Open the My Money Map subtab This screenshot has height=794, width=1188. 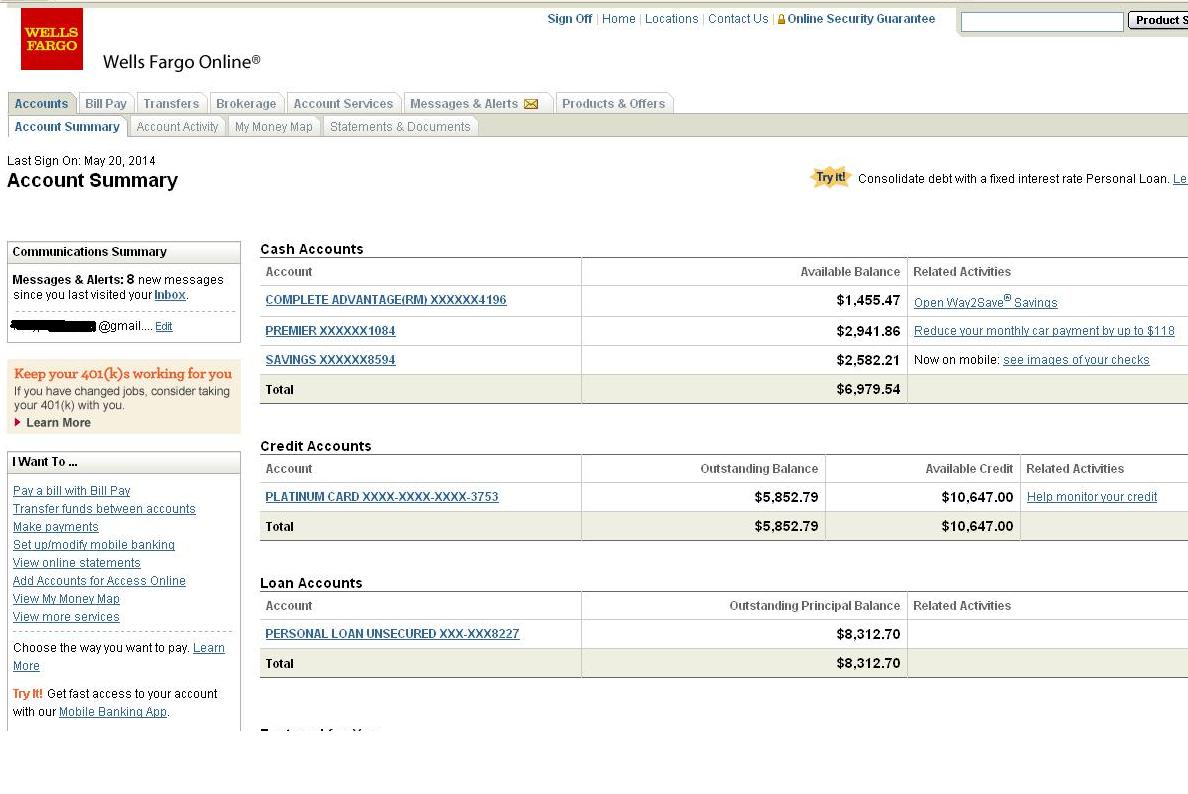tap(274, 127)
